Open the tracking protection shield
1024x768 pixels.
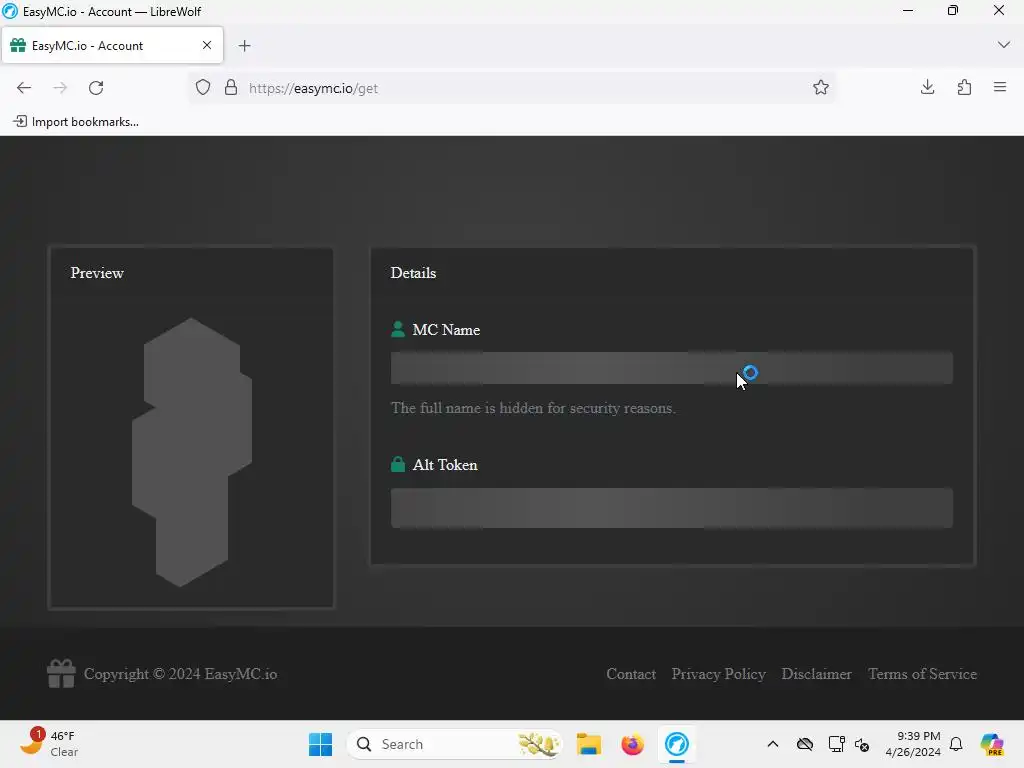pos(203,88)
